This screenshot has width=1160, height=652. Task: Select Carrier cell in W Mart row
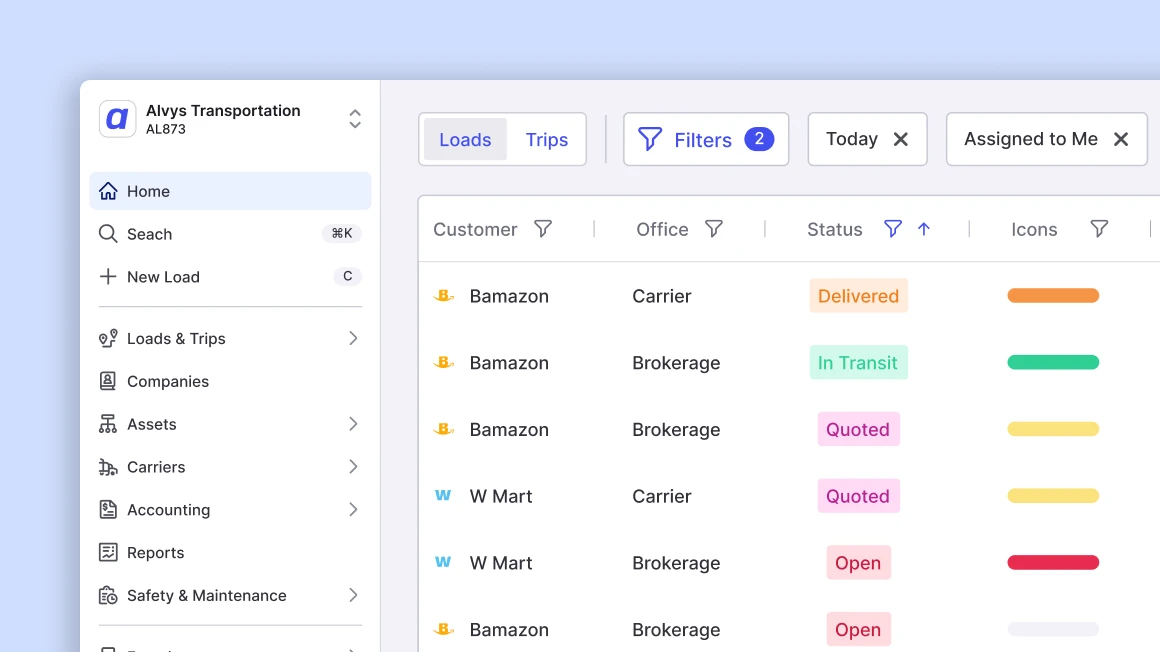tap(661, 496)
